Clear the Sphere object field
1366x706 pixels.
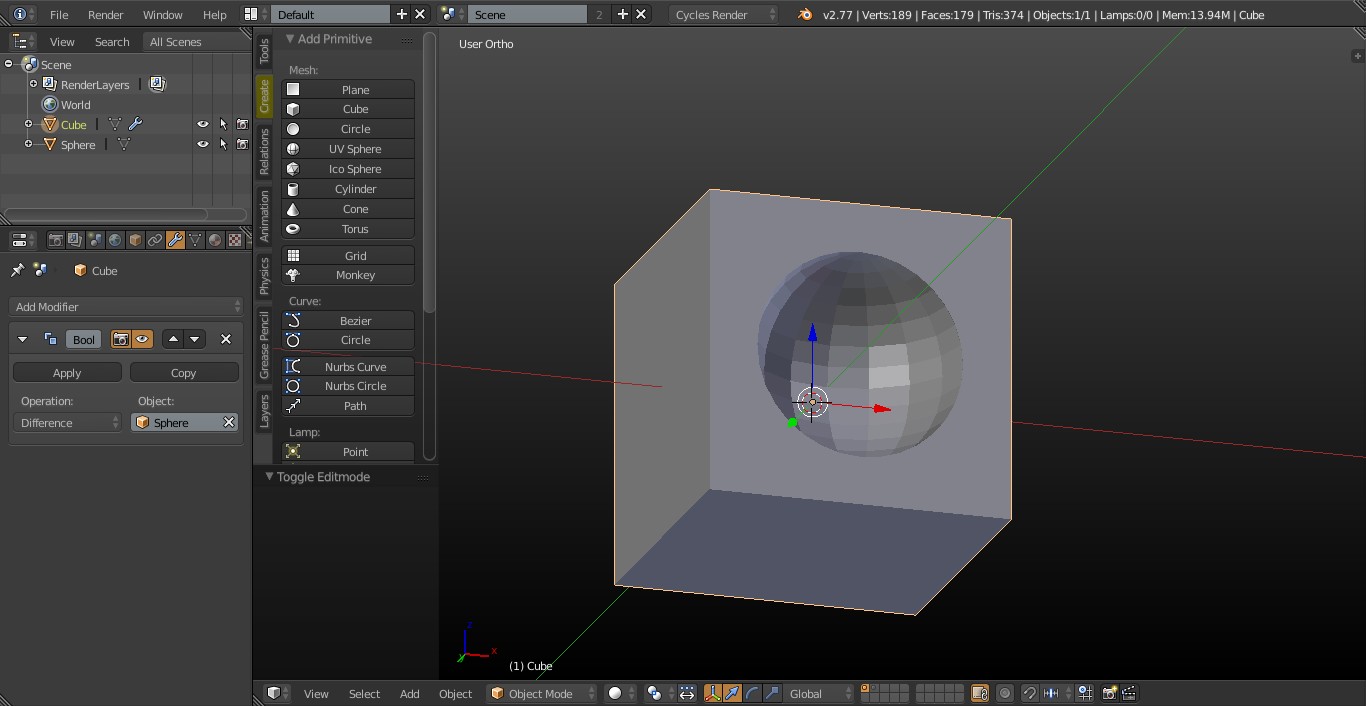coord(229,422)
